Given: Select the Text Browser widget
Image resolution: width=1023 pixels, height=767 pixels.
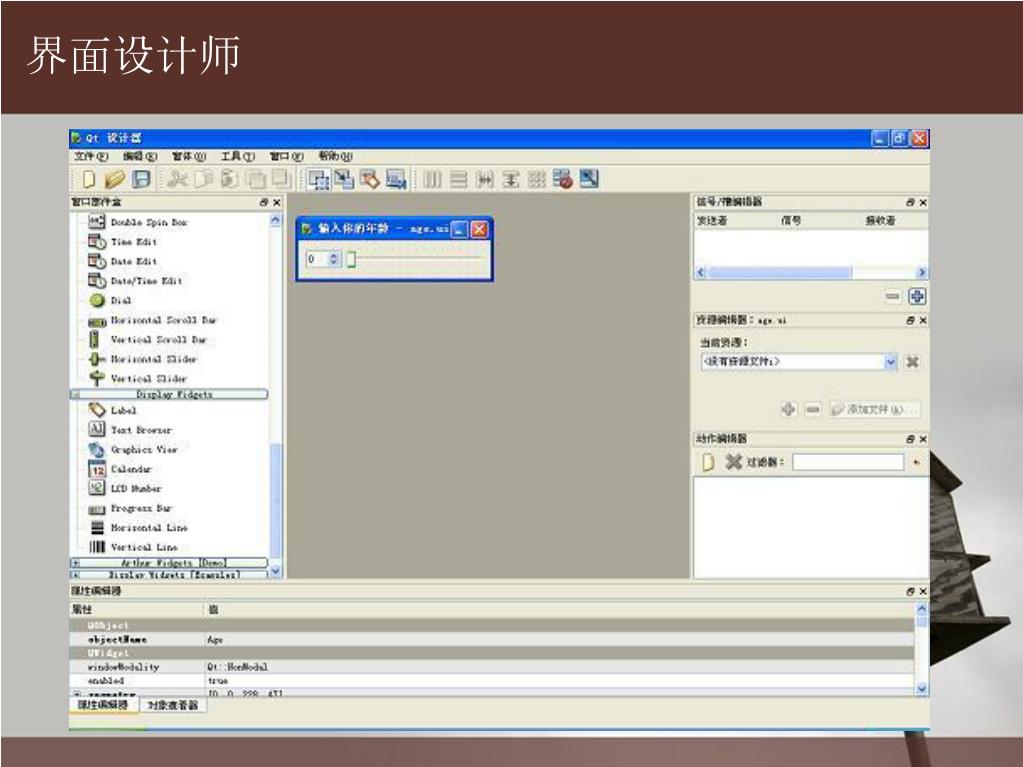Looking at the screenshot, I should [x=130, y=430].
